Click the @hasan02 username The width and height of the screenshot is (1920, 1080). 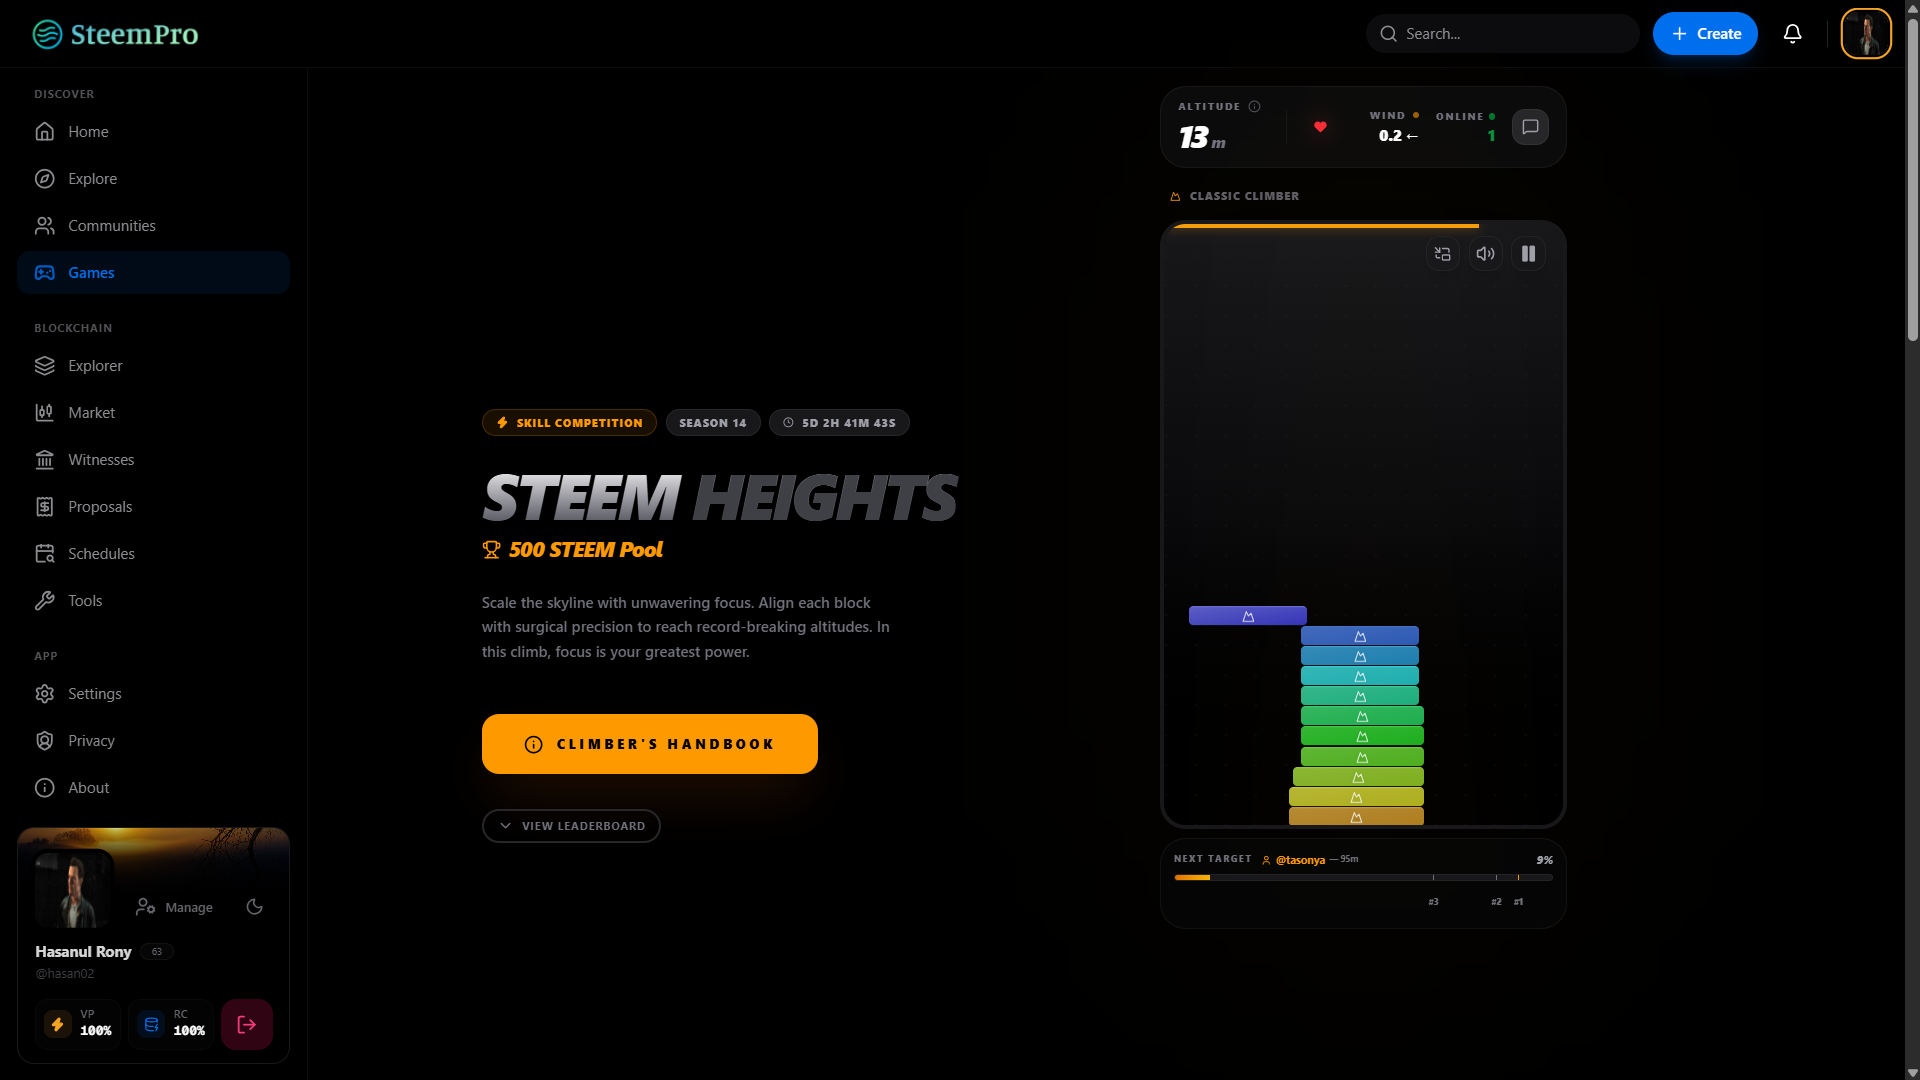pos(65,974)
